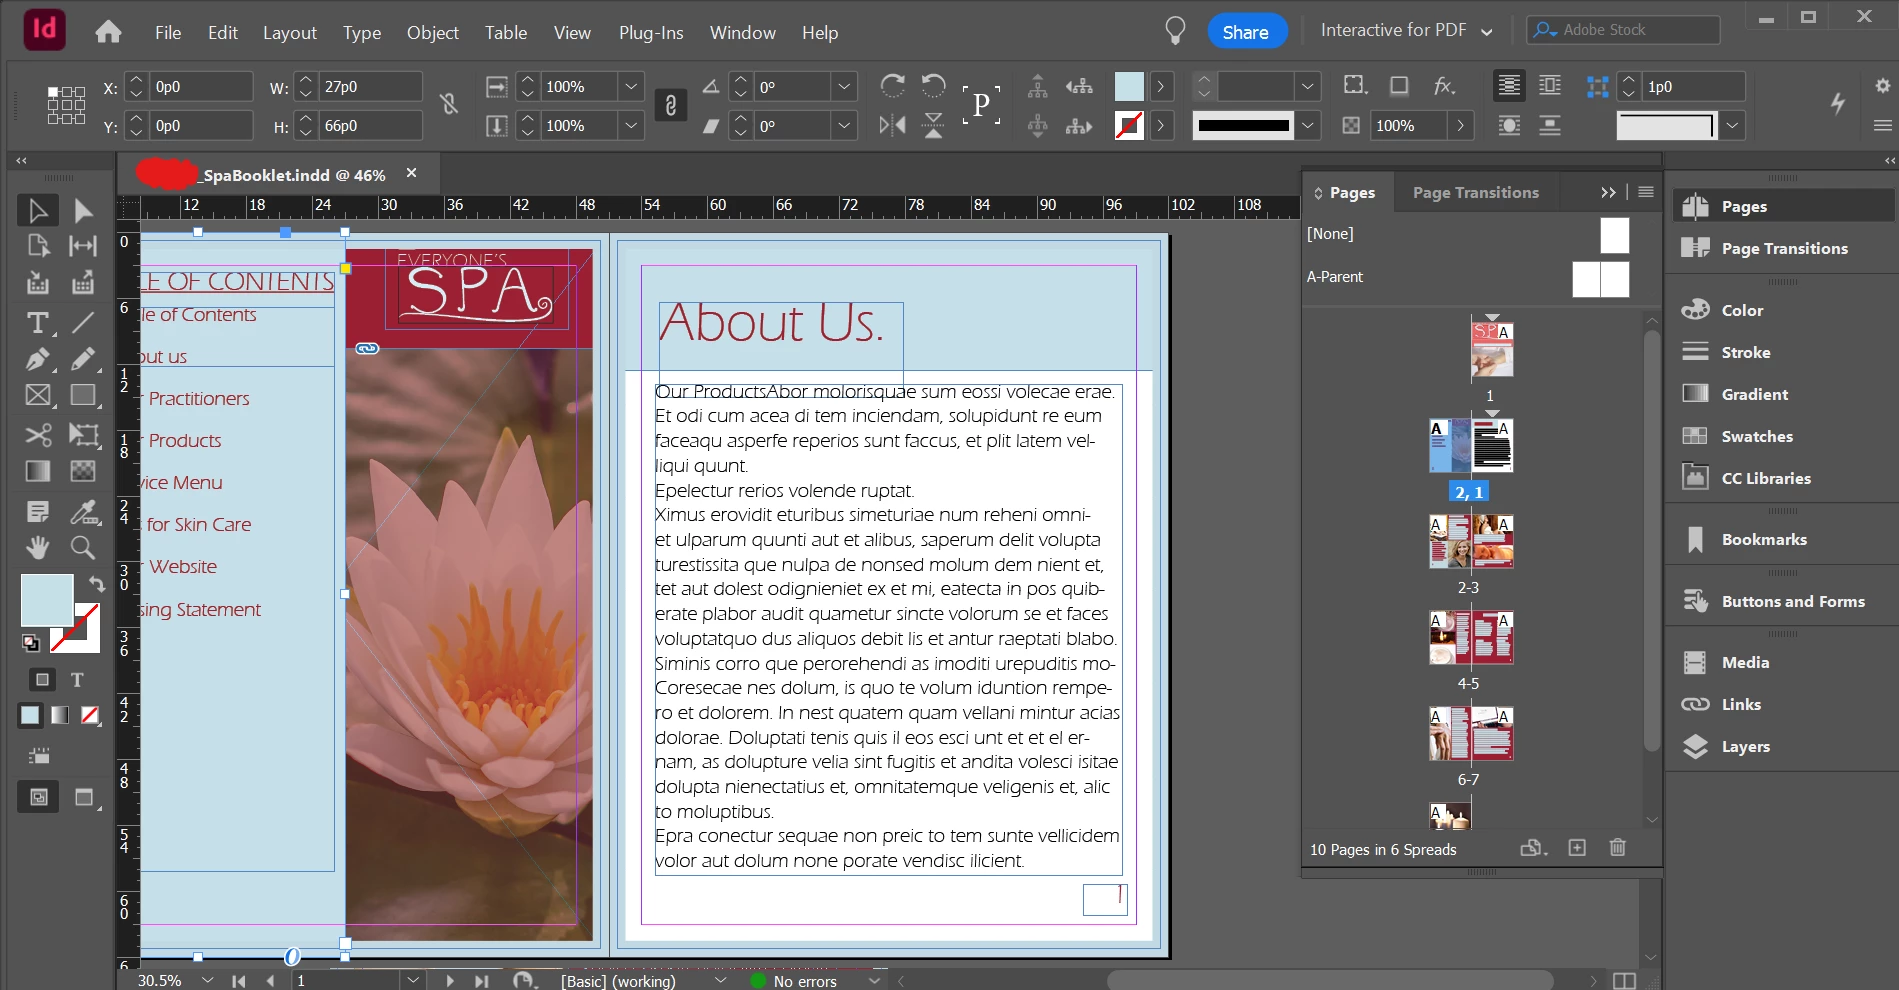Select the 2-3 spread thumbnail
The height and width of the screenshot is (990, 1899).
[1470, 541]
